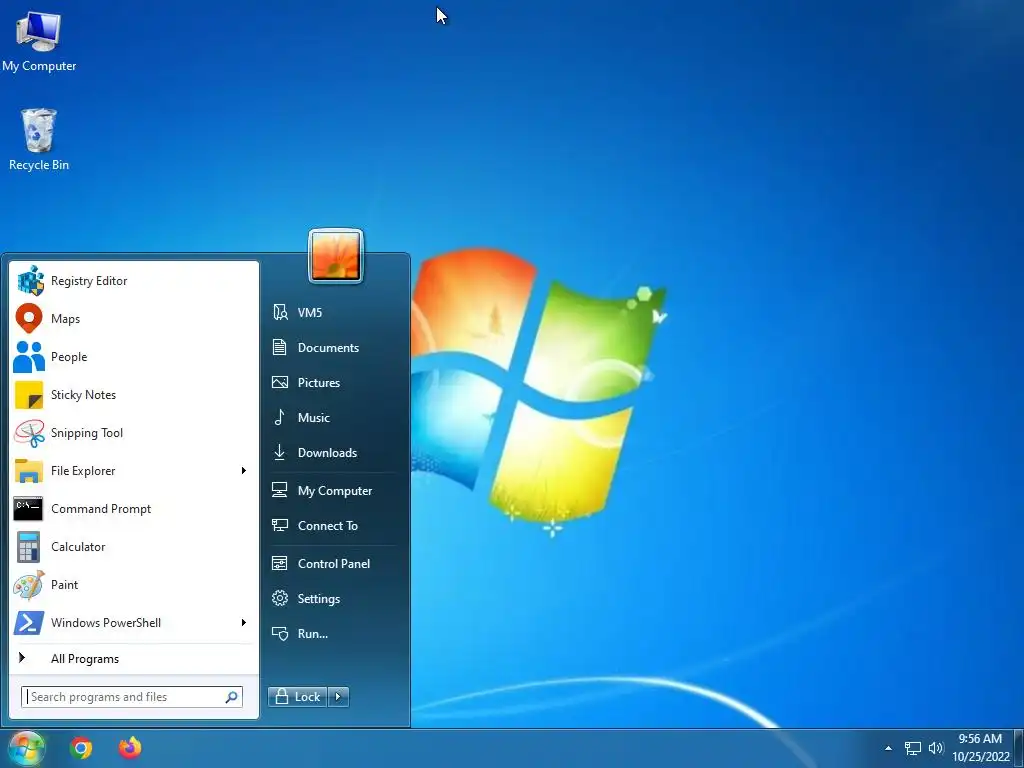This screenshot has width=1024, height=768.
Task: Click the "Snipping Tool" label
Action: pos(87,433)
